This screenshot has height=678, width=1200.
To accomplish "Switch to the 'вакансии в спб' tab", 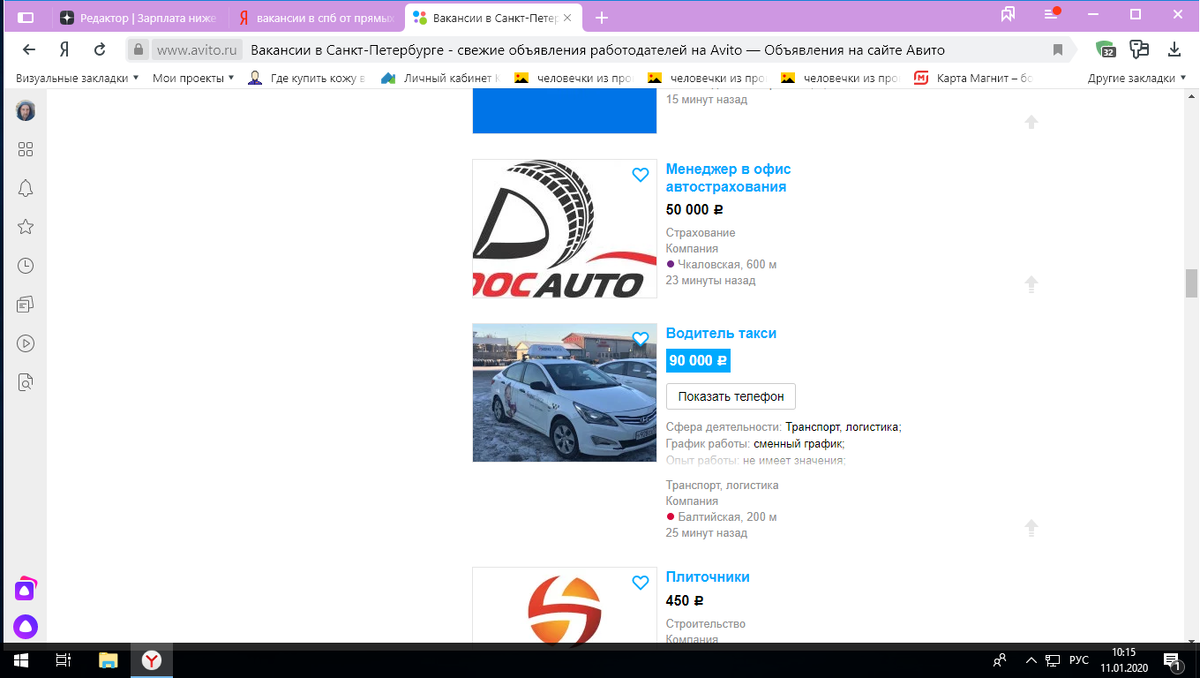I will pyautogui.click(x=316, y=18).
